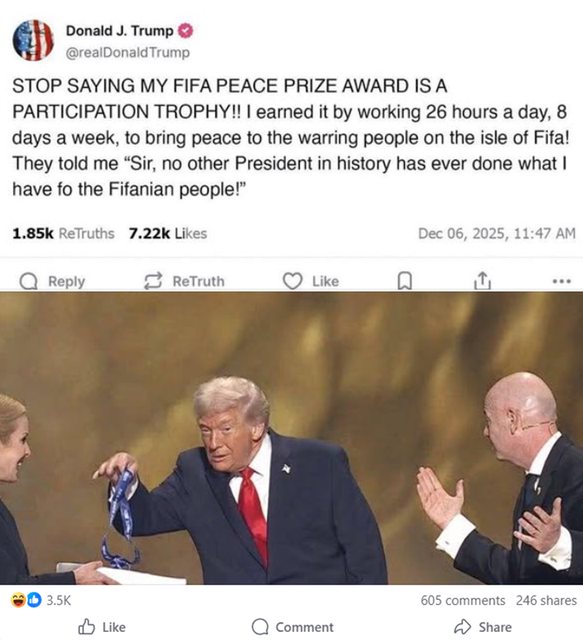
Task: Click the Share arrow icon at the bottom
Action: [x=463, y=626]
